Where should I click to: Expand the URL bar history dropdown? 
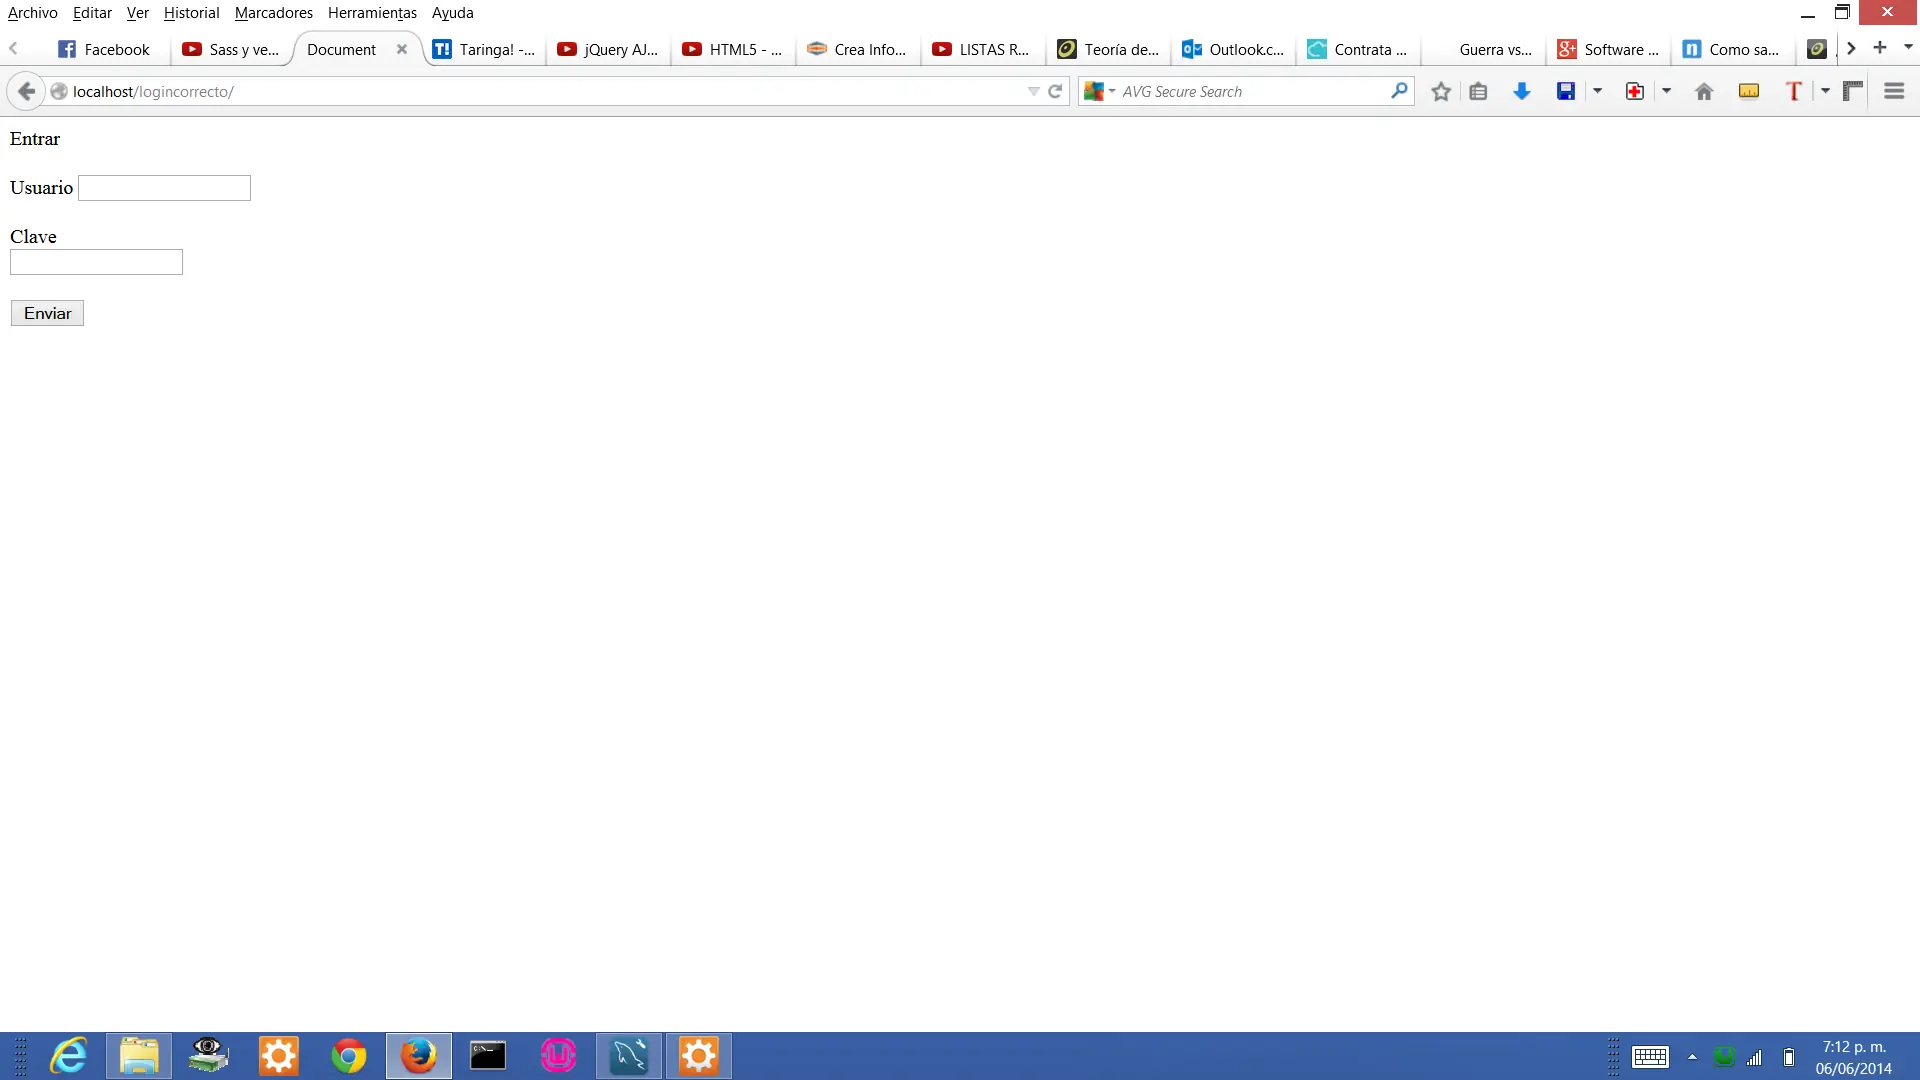1033,91
